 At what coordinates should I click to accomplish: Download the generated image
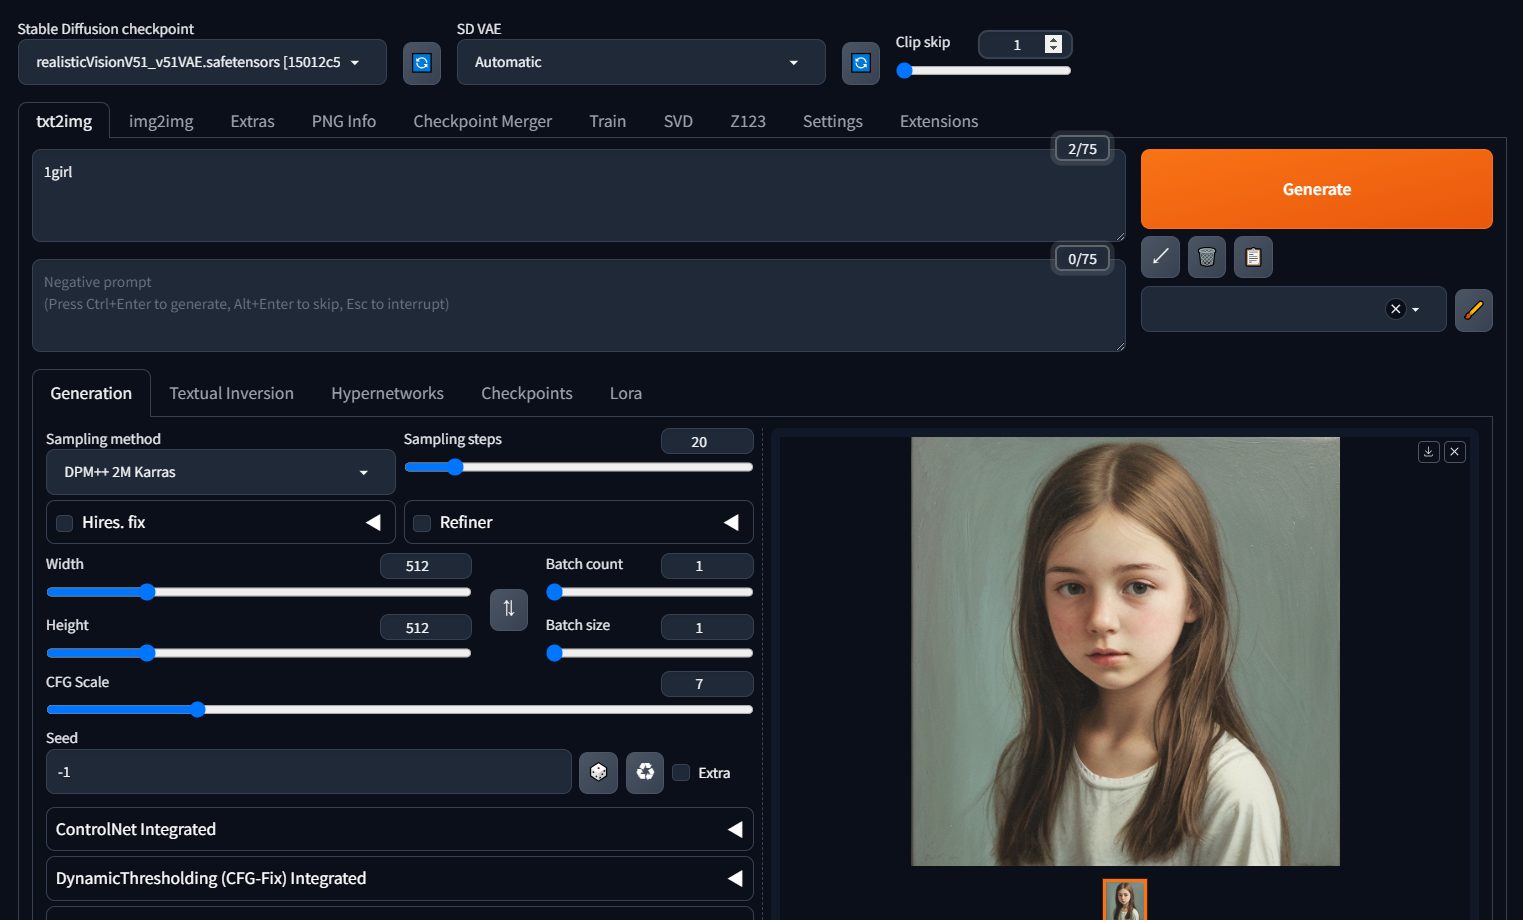pyautogui.click(x=1428, y=452)
